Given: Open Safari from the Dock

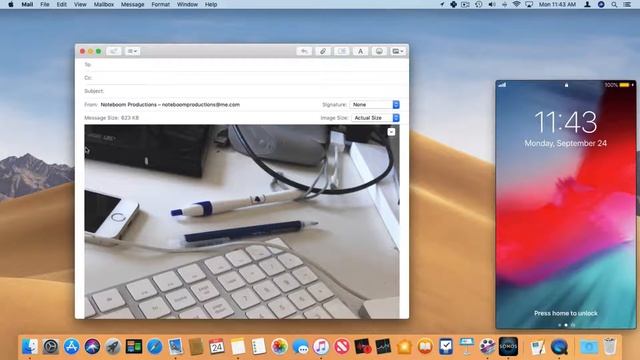Looking at the screenshot, I should 155,347.
